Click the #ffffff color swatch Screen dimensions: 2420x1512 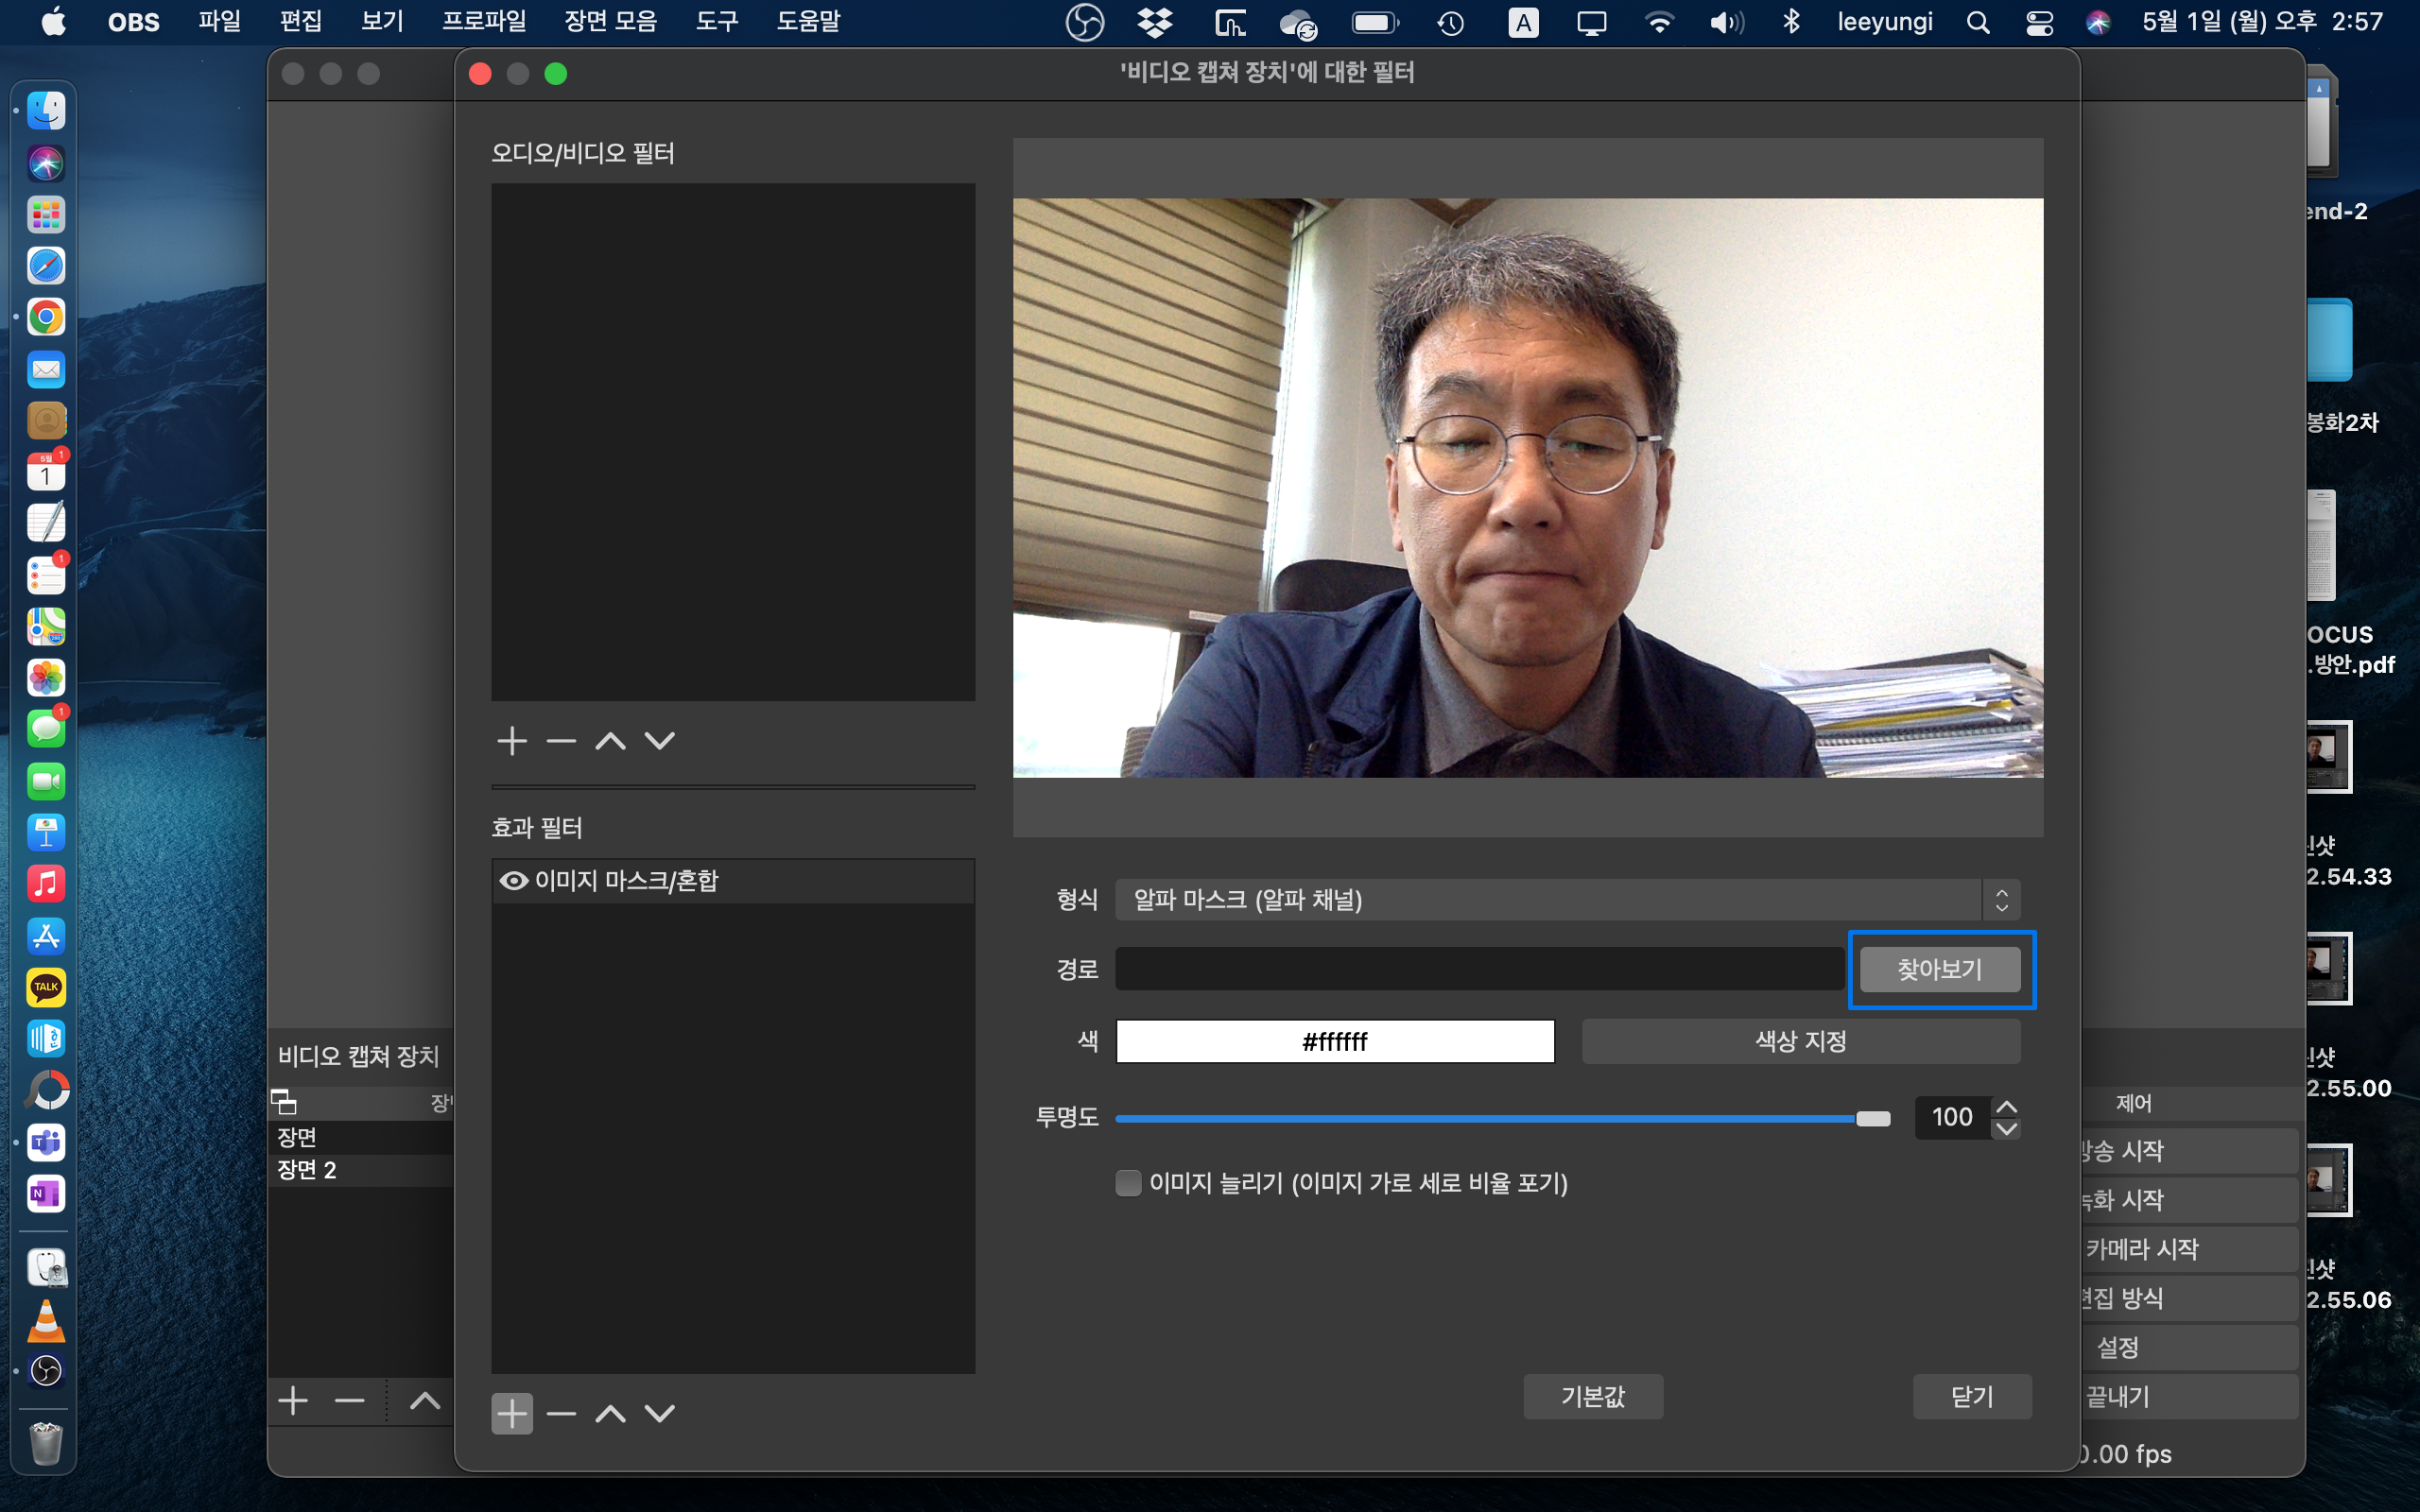[1334, 1042]
